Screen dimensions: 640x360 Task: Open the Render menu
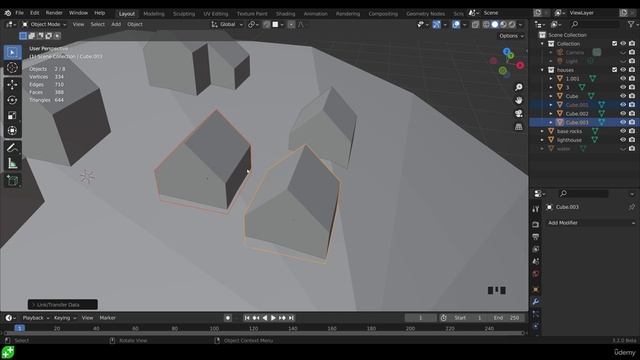point(54,13)
